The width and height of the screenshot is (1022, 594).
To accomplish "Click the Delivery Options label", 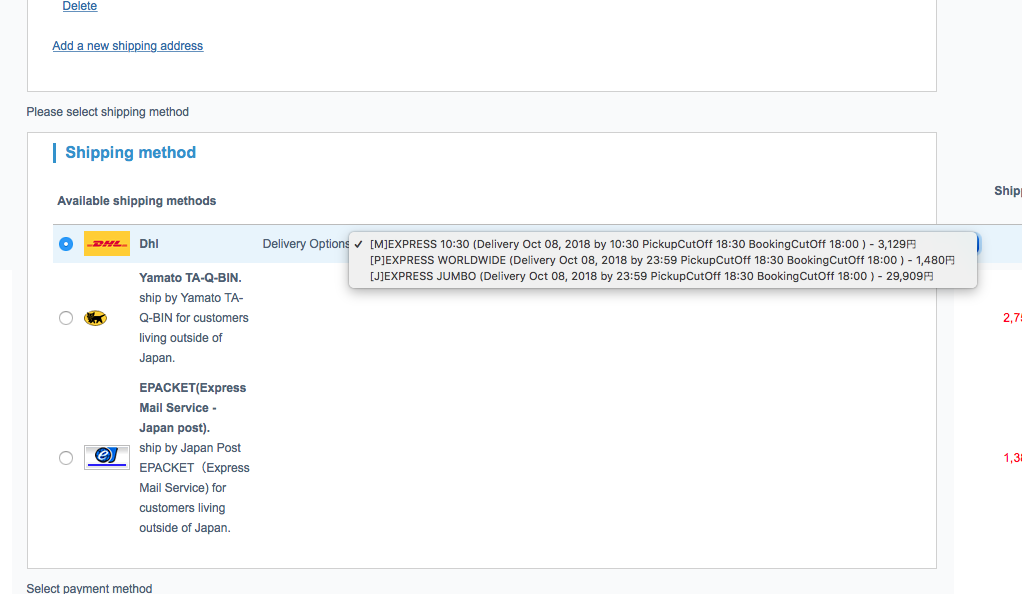I will [x=305, y=244].
